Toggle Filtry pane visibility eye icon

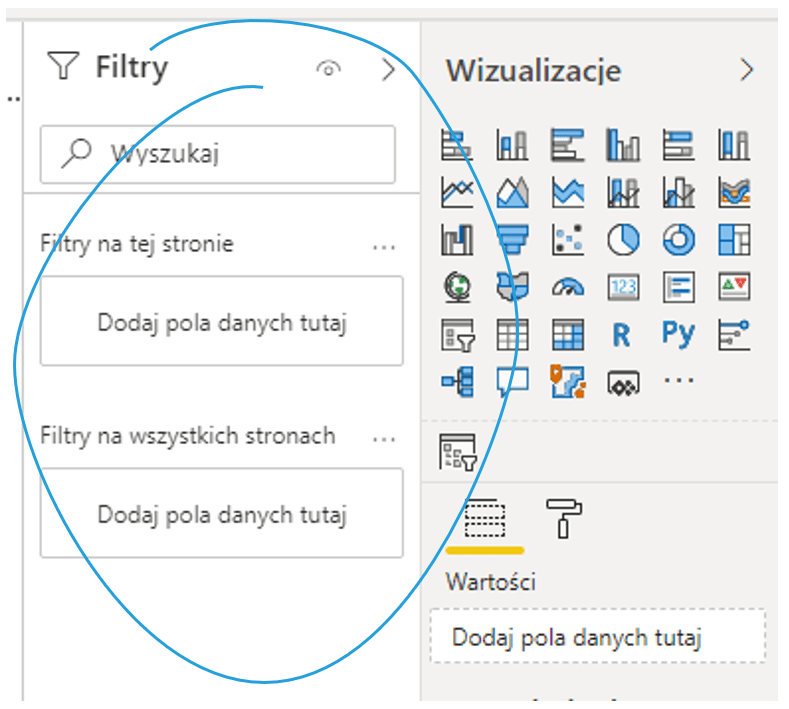pyautogui.click(x=328, y=69)
